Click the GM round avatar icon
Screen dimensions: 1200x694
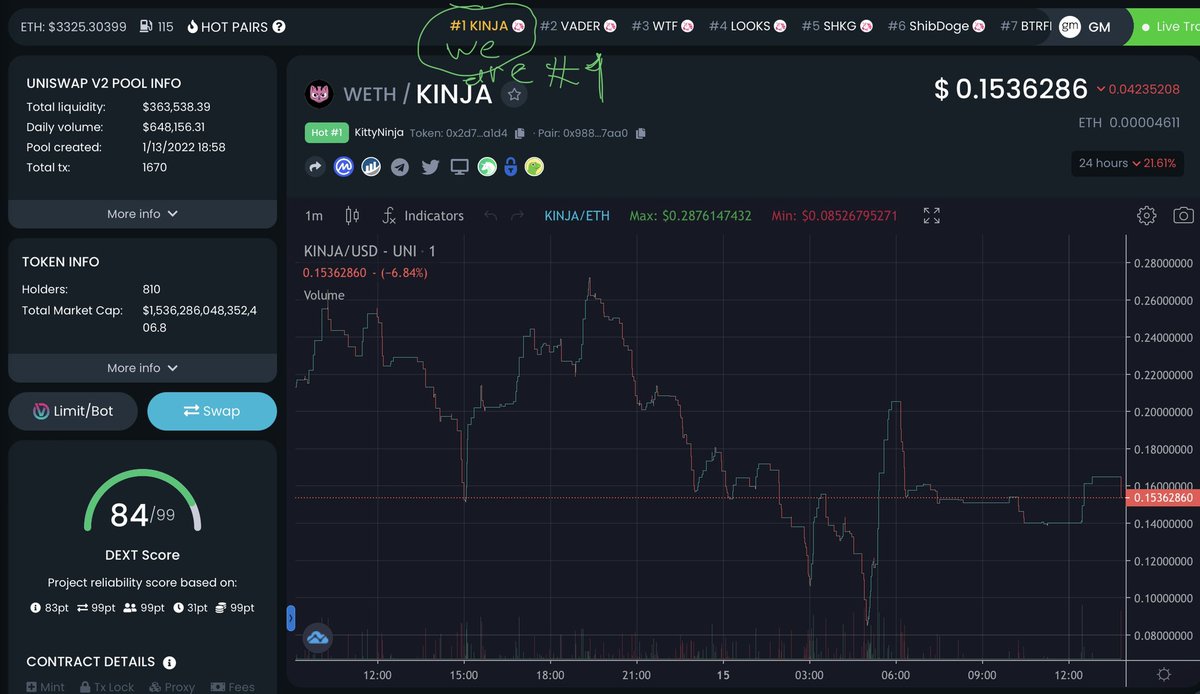click(x=1070, y=27)
